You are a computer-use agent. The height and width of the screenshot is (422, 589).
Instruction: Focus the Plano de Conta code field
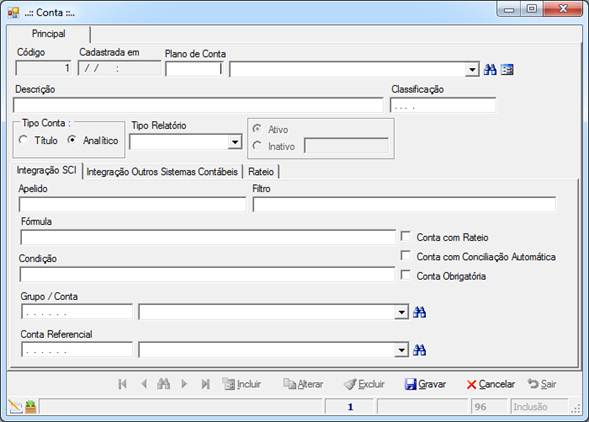tap(194, 69)
